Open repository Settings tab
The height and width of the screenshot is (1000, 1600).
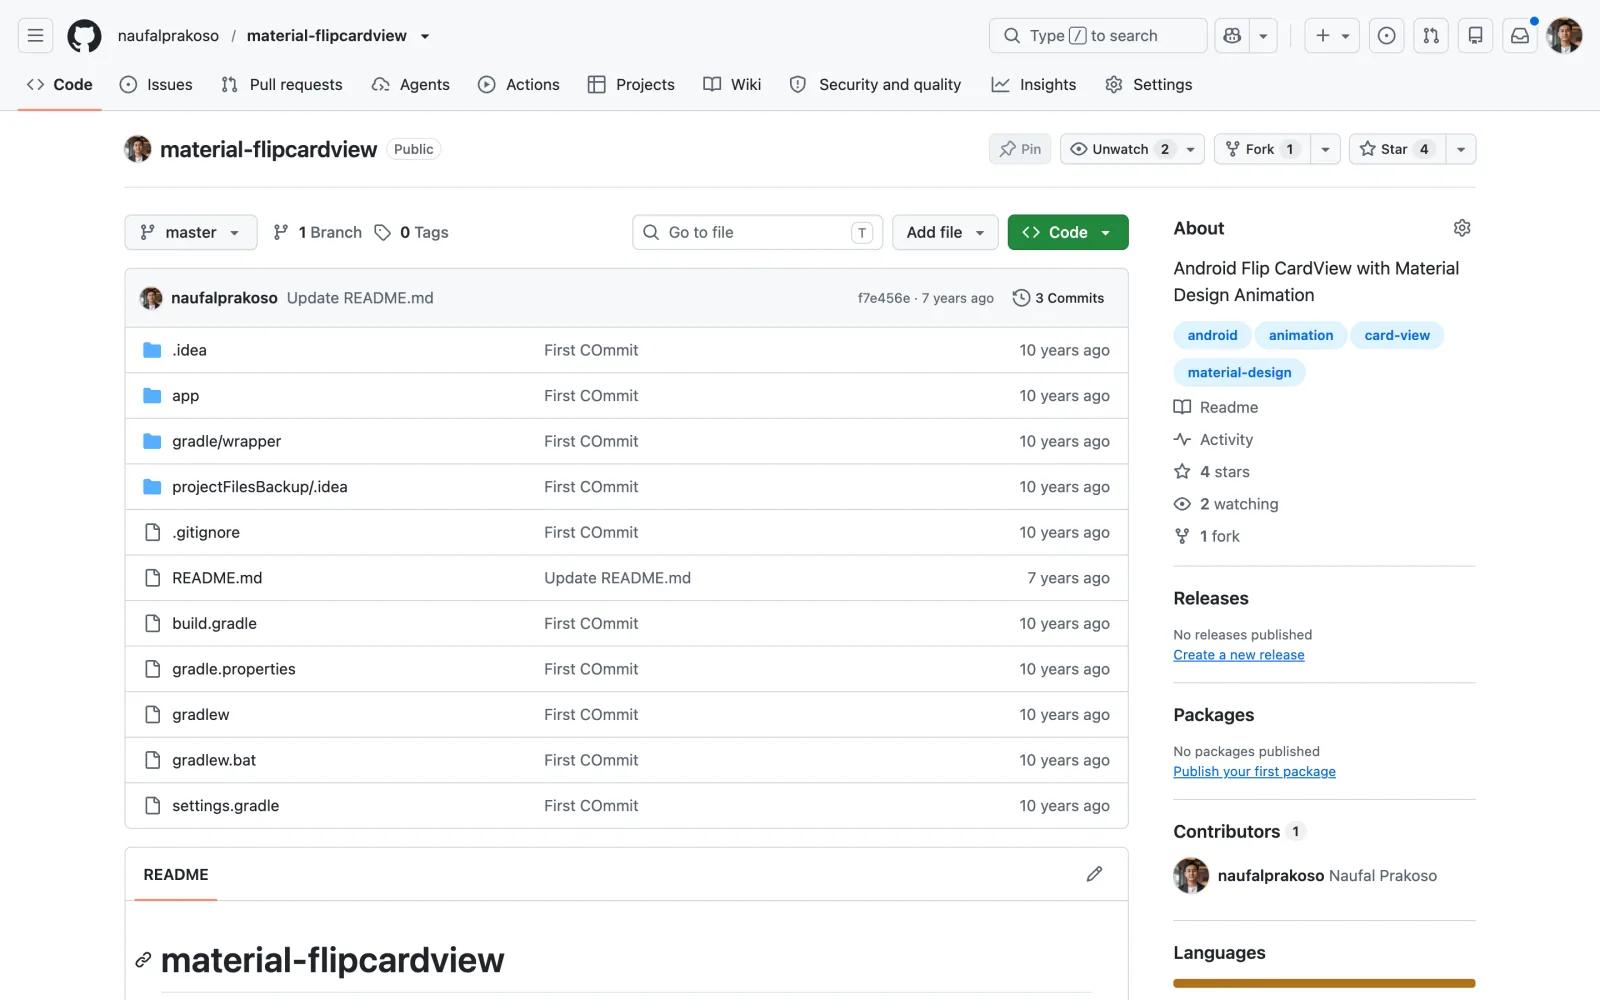pos(1149,85)
